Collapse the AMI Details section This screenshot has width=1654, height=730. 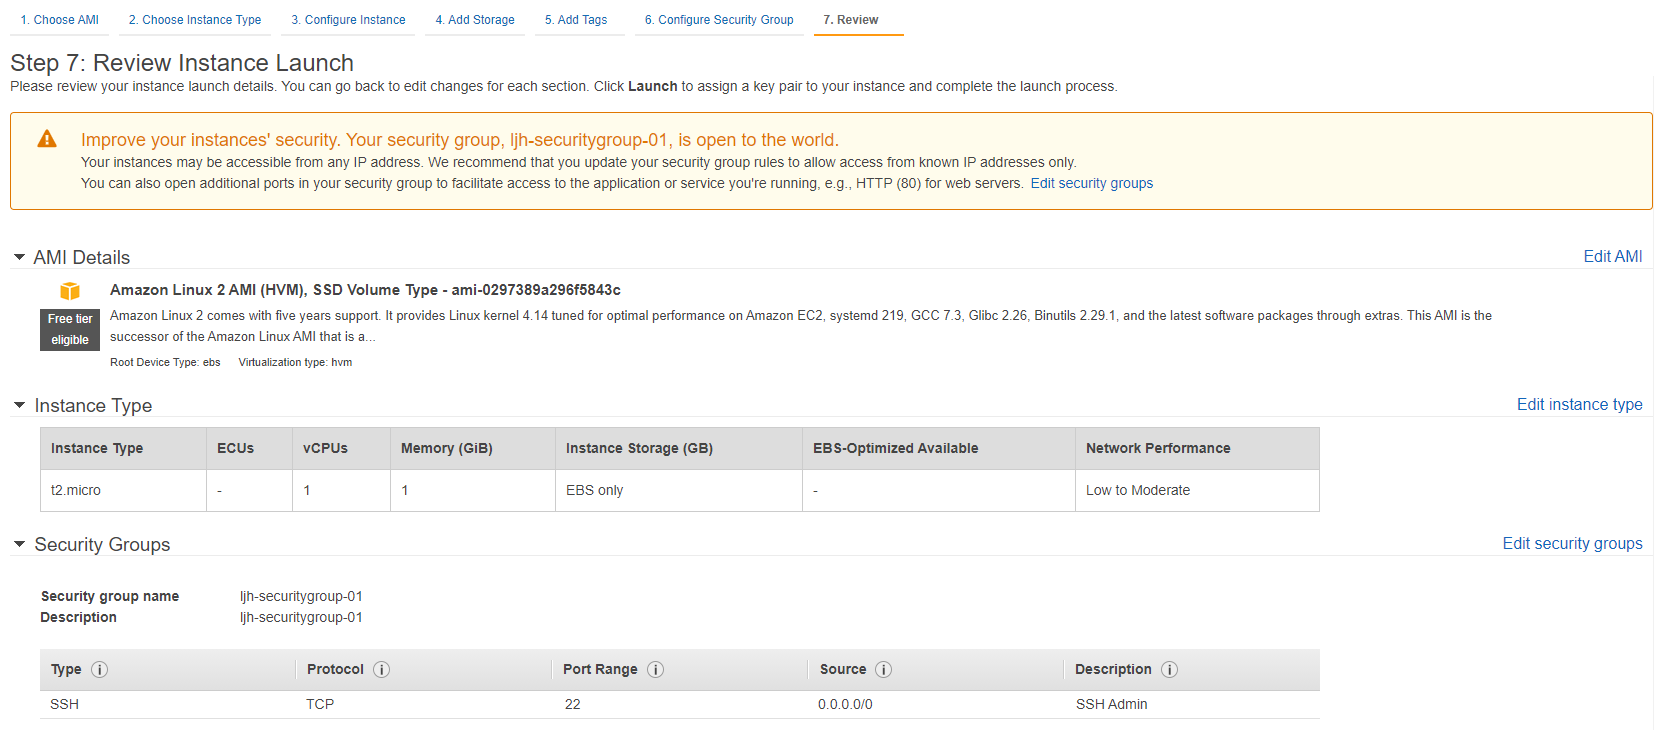click(x=19, y=257)
